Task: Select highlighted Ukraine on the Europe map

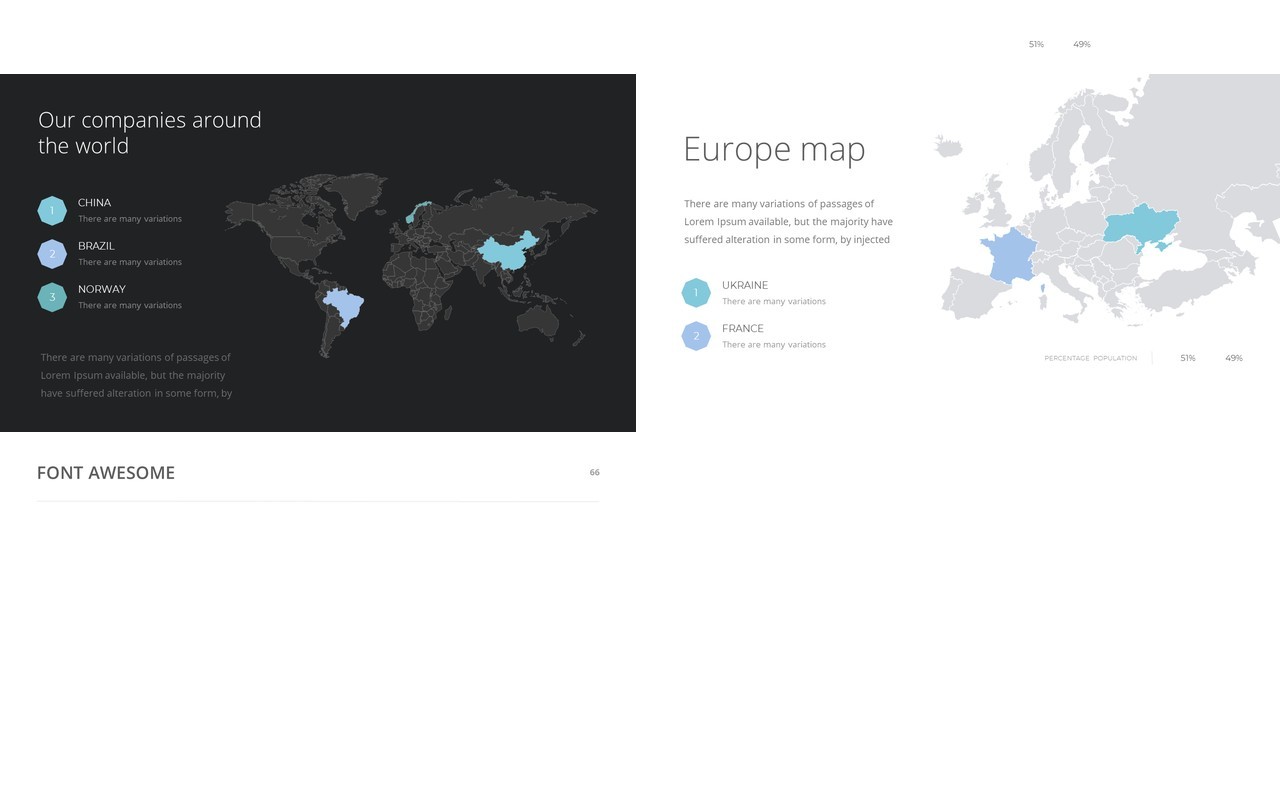Action: tap(1142, 227)
